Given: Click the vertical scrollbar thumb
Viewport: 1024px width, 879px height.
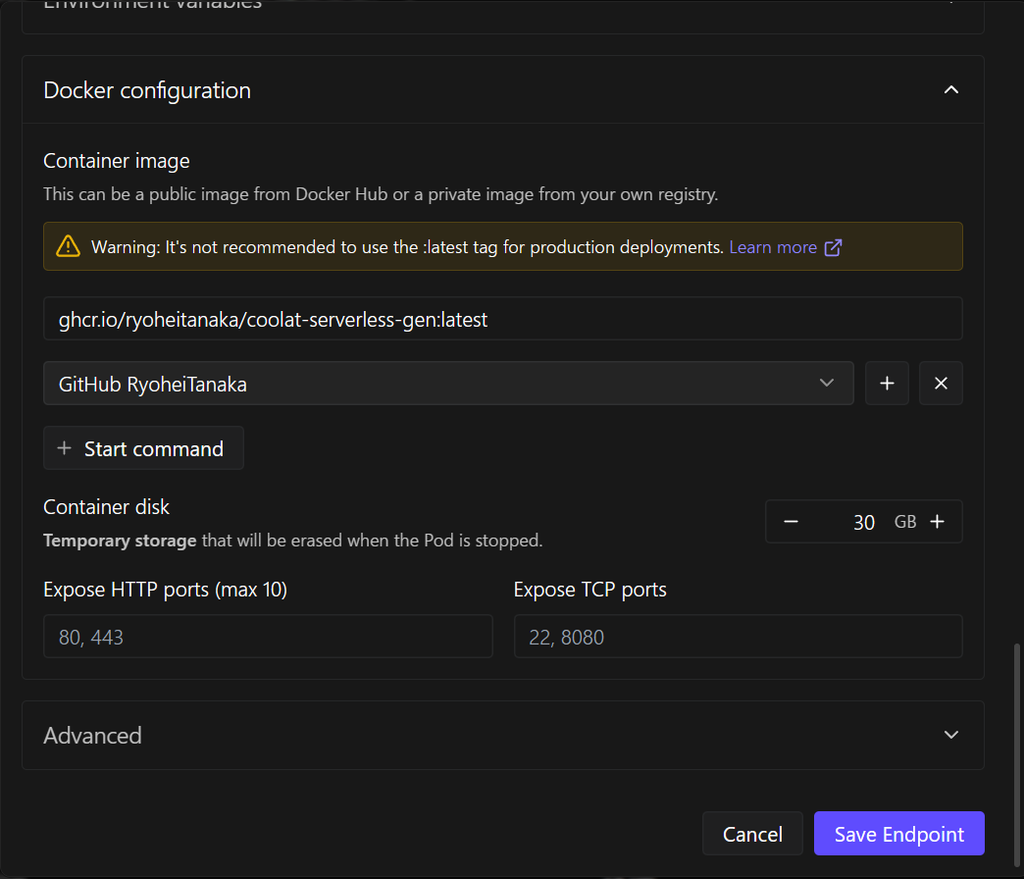Looking at the screenshot, I should [x=1016, y=754].
